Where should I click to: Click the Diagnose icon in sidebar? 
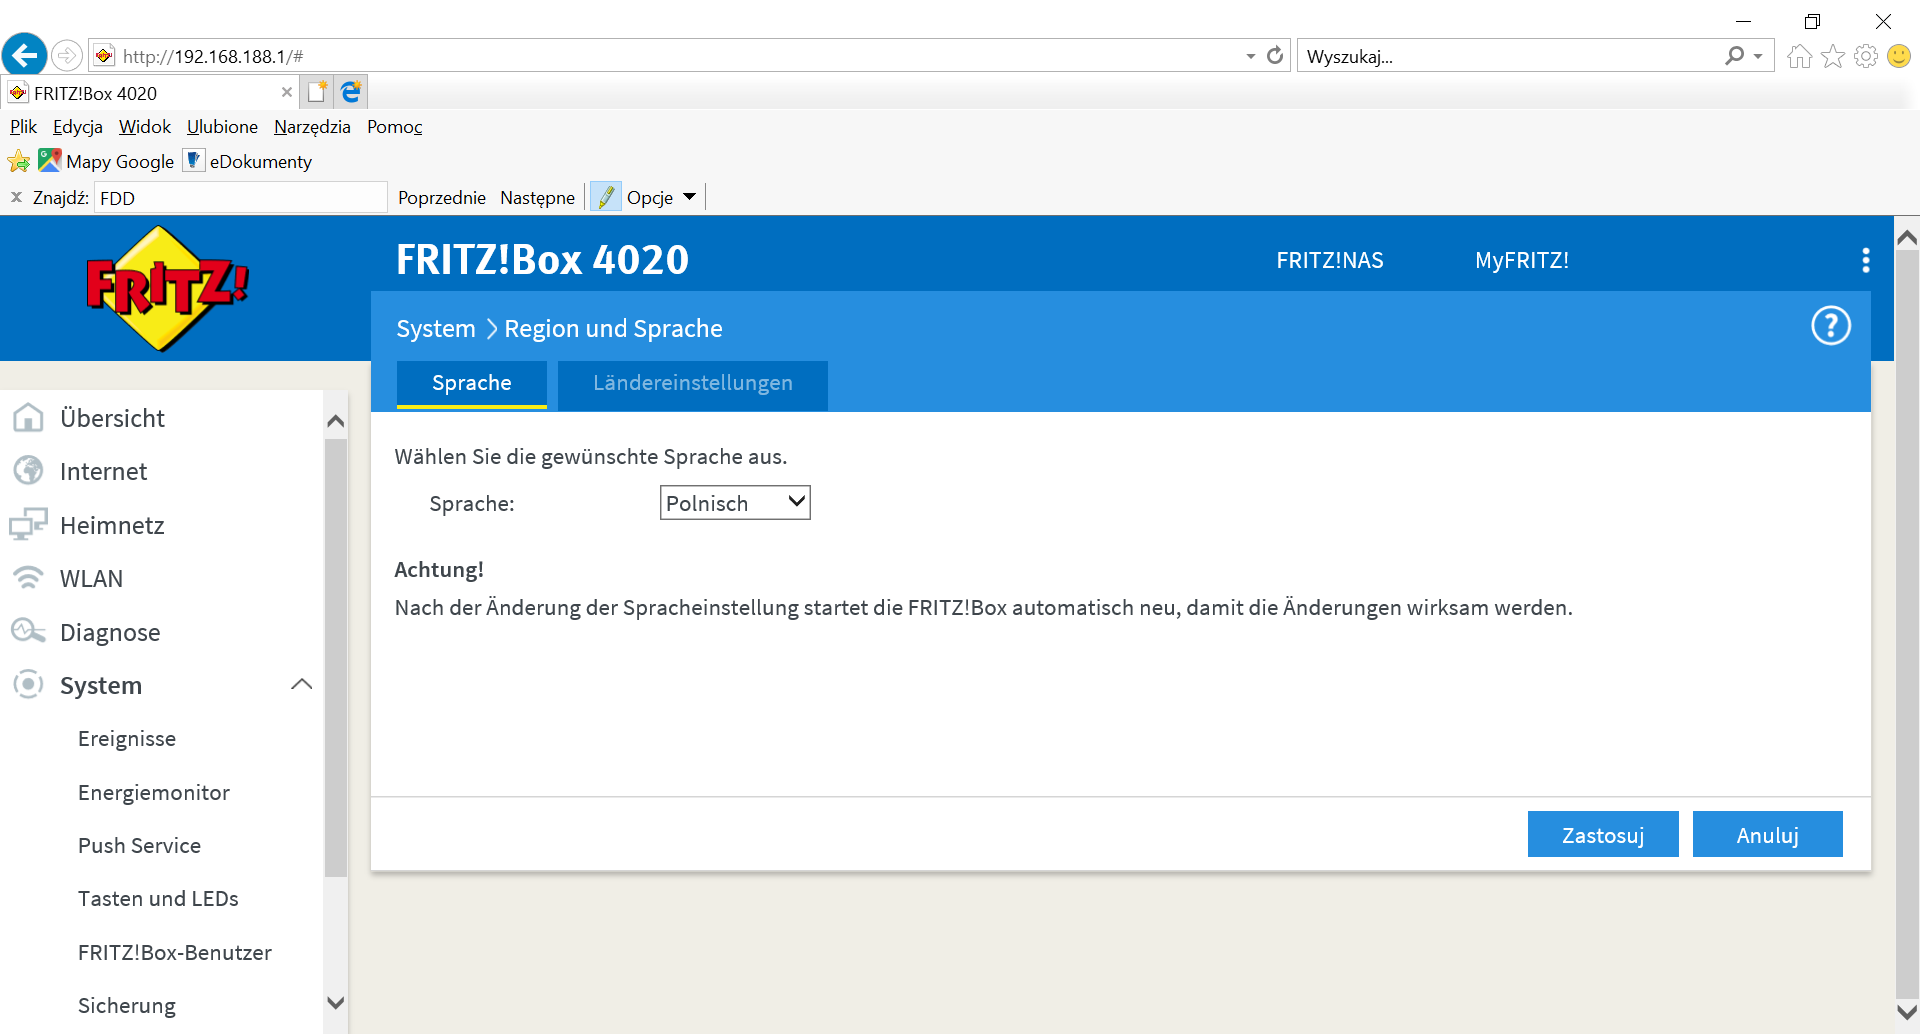coord(28,631)
